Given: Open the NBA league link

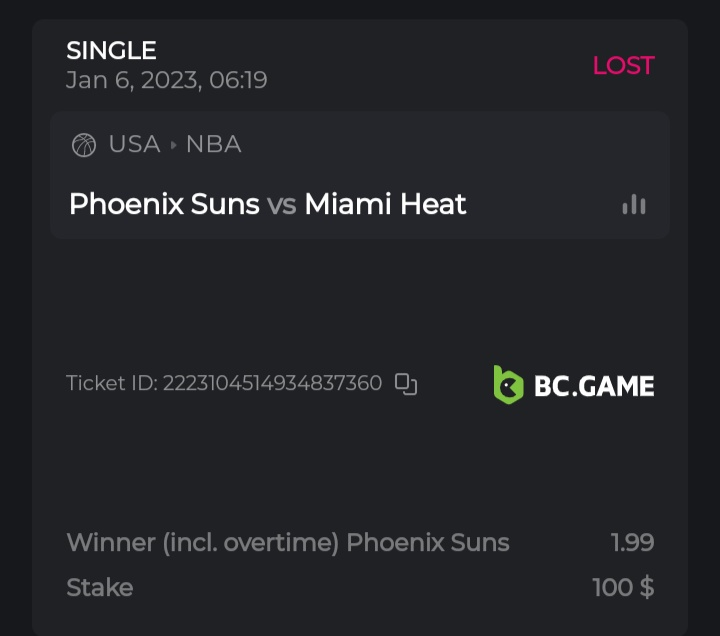Looking at the screenshot, I should click(214, 144).
